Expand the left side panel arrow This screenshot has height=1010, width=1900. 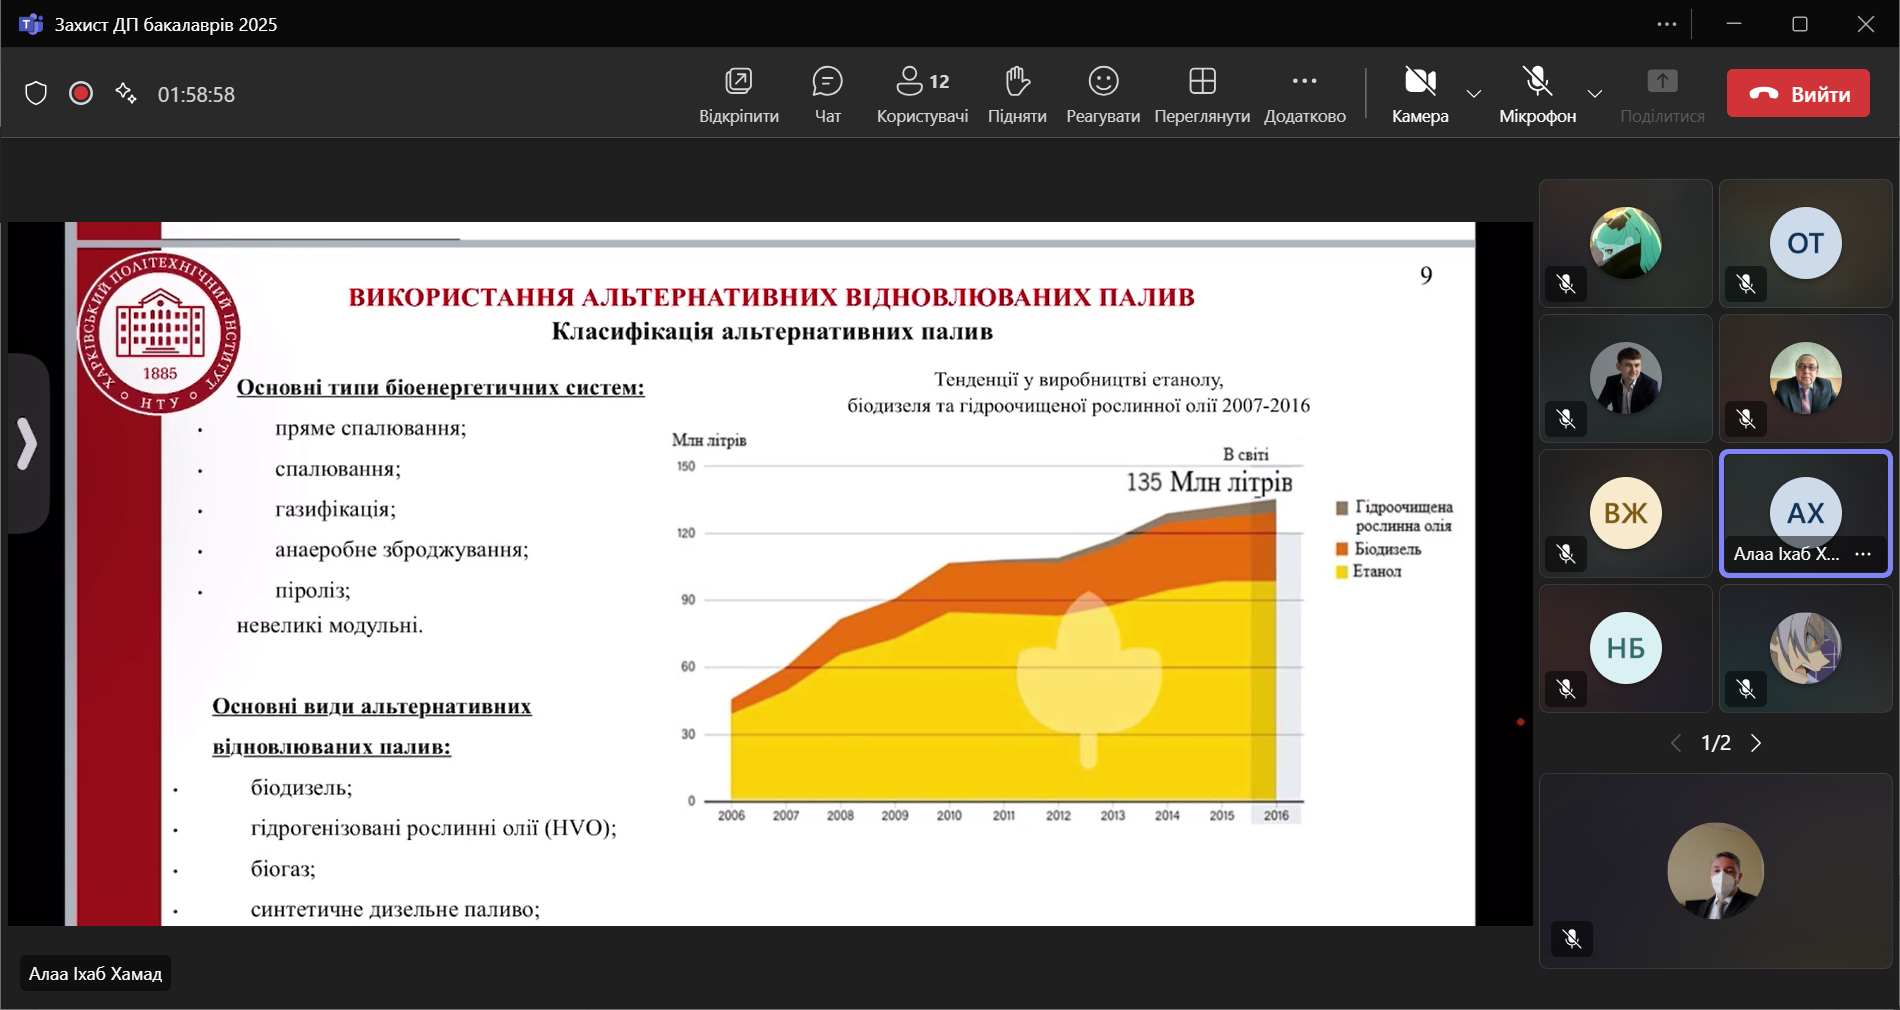[27, 444]
